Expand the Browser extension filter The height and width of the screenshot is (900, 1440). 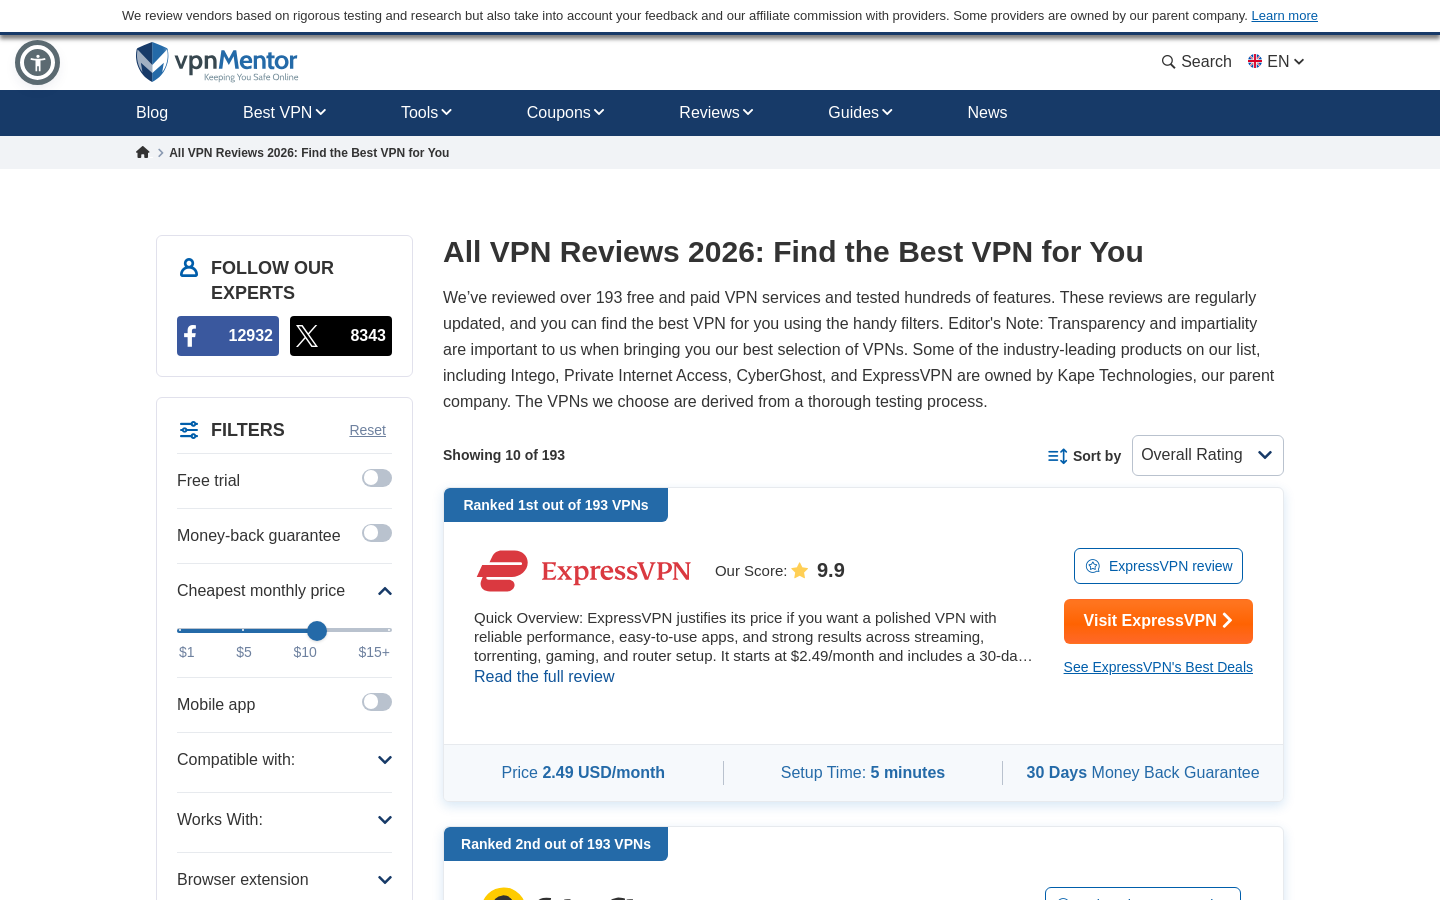click(385, 880)
